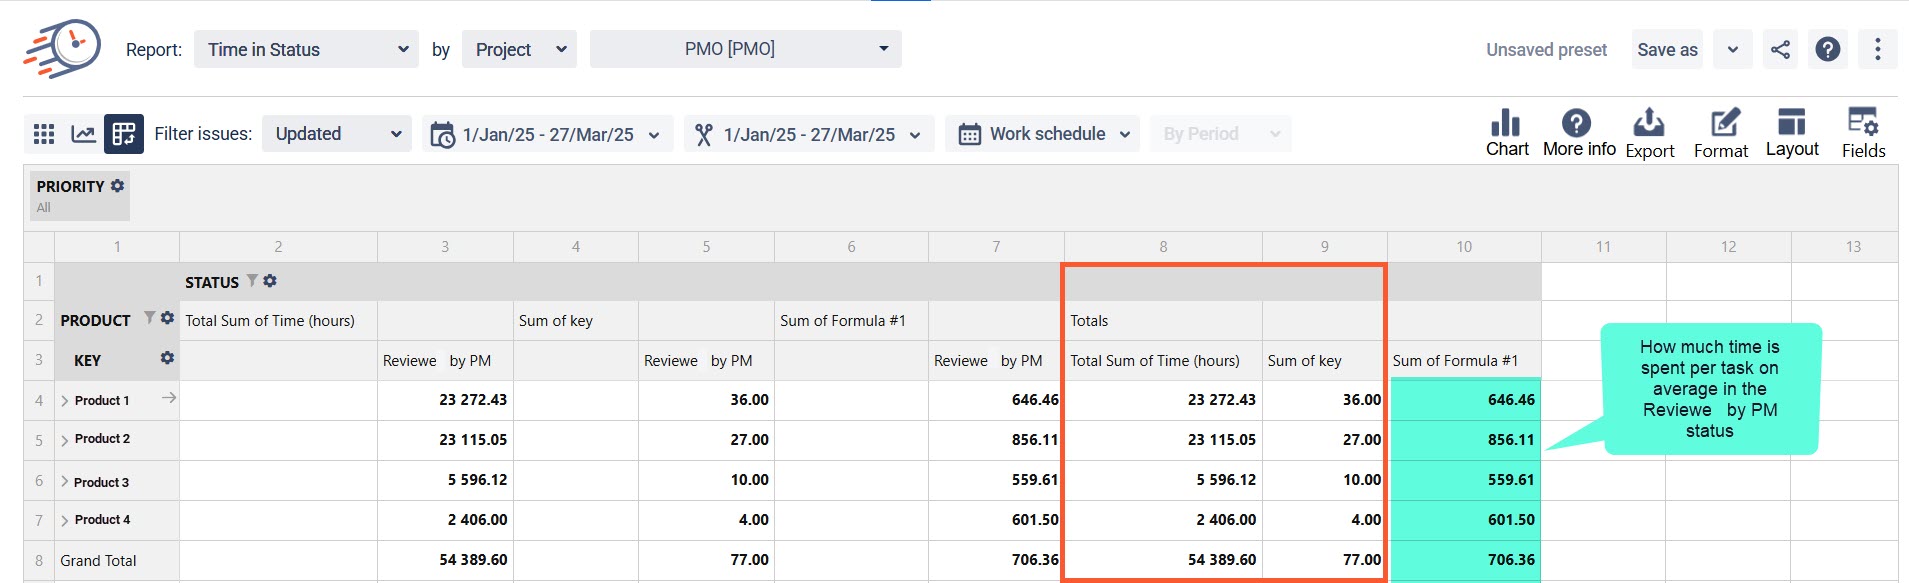Expand the Product 2 row
The height and width of the screenshot is (583, 1909).
[65, 440]
